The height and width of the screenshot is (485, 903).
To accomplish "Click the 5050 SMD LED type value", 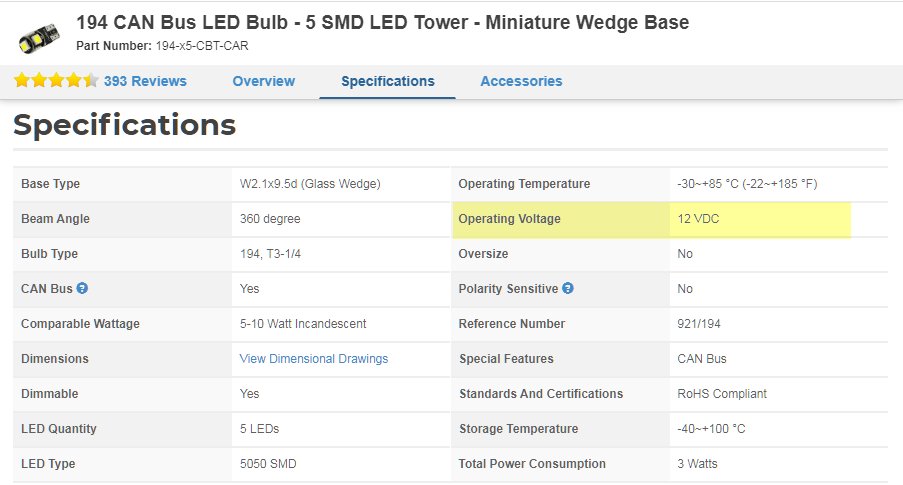I will 268,464.
